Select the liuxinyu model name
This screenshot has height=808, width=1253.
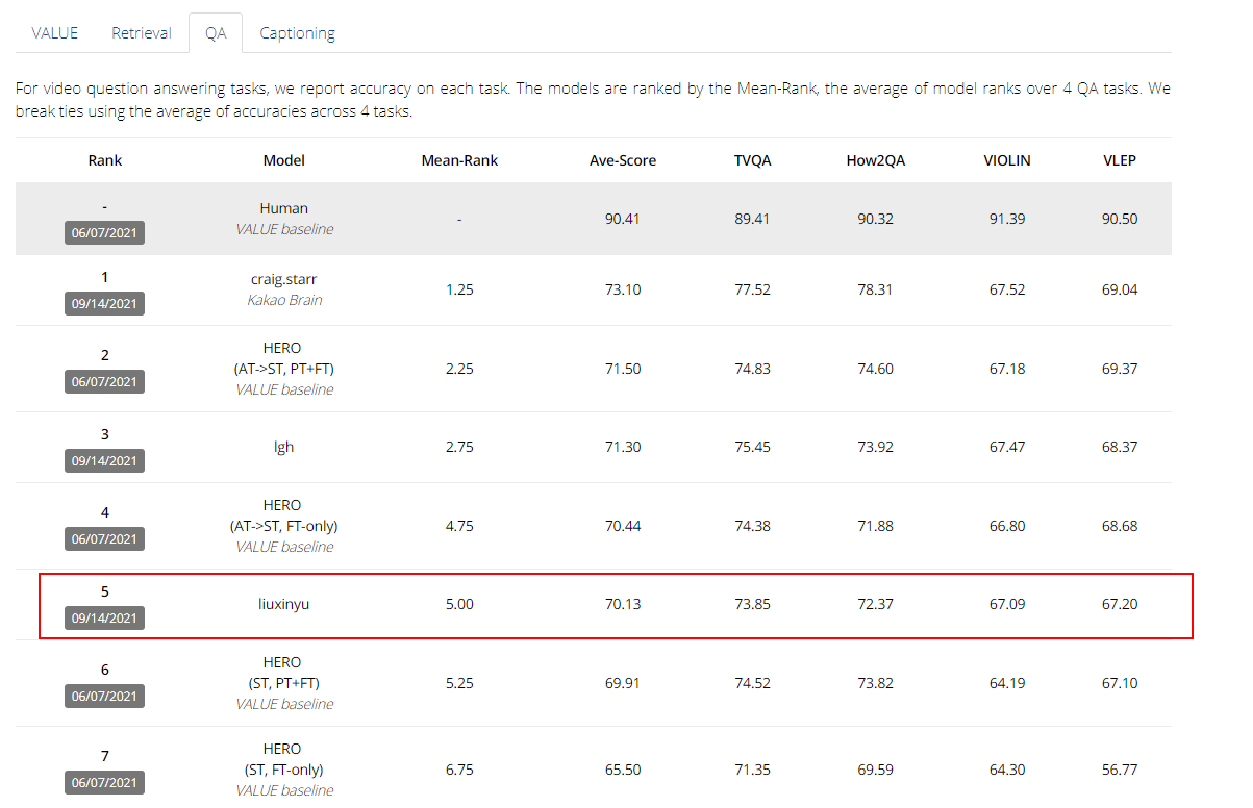point(284,604)
